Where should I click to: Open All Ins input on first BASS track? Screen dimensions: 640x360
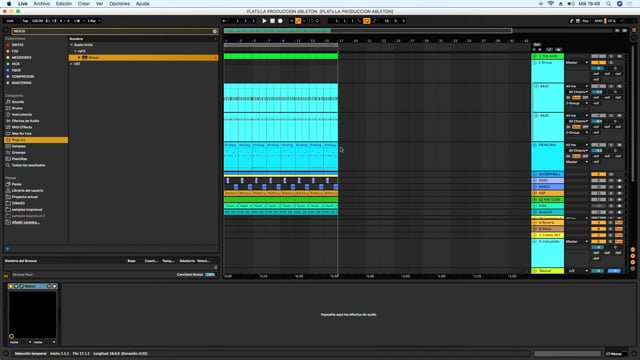click(x=577, y=86)
